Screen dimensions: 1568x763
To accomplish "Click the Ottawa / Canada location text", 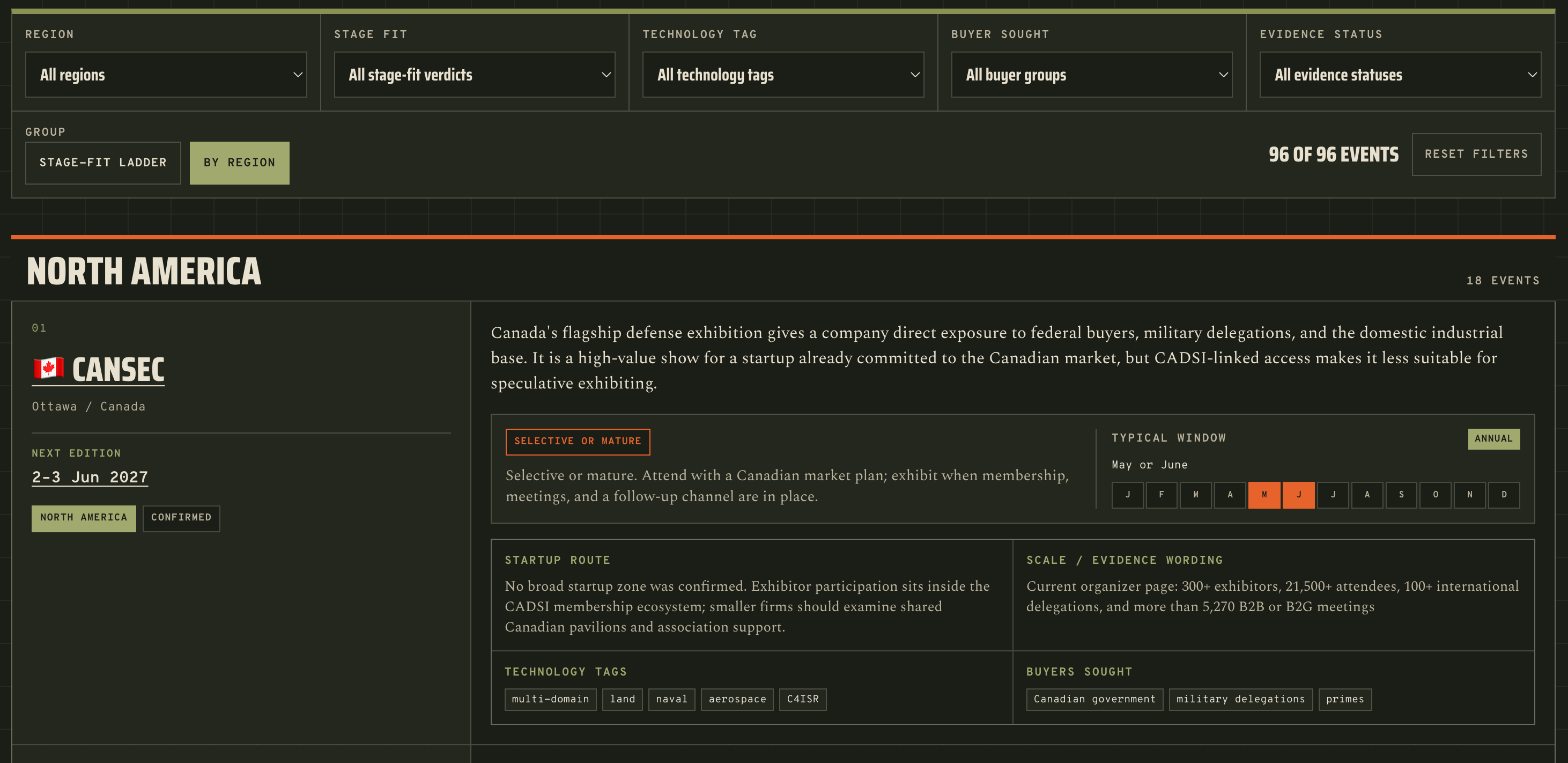I will point(89,407).
